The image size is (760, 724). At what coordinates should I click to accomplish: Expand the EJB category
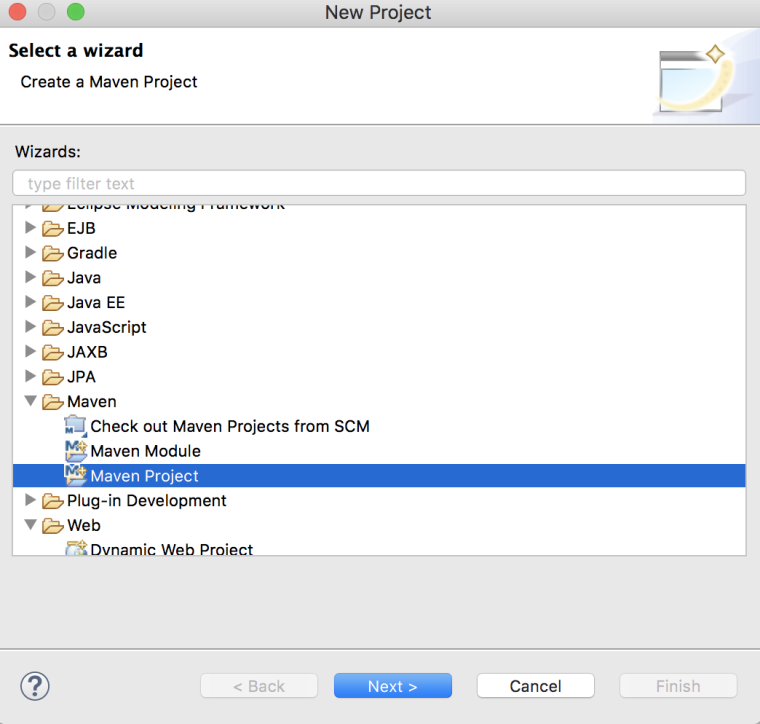click(30, 227)
